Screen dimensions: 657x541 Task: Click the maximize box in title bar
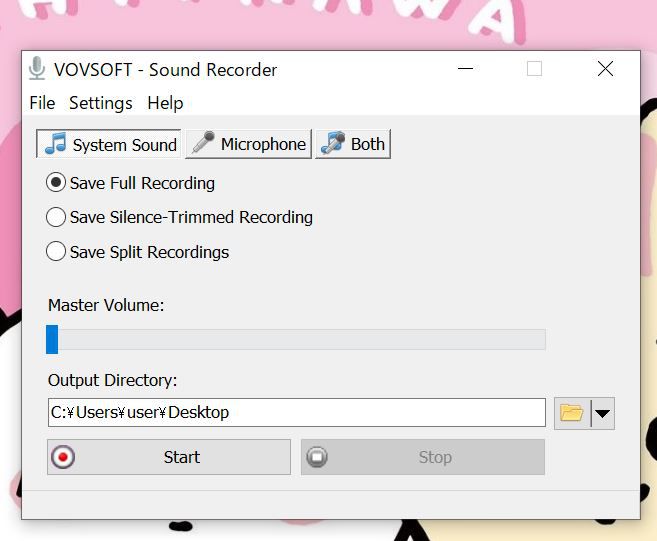[534, 68]
